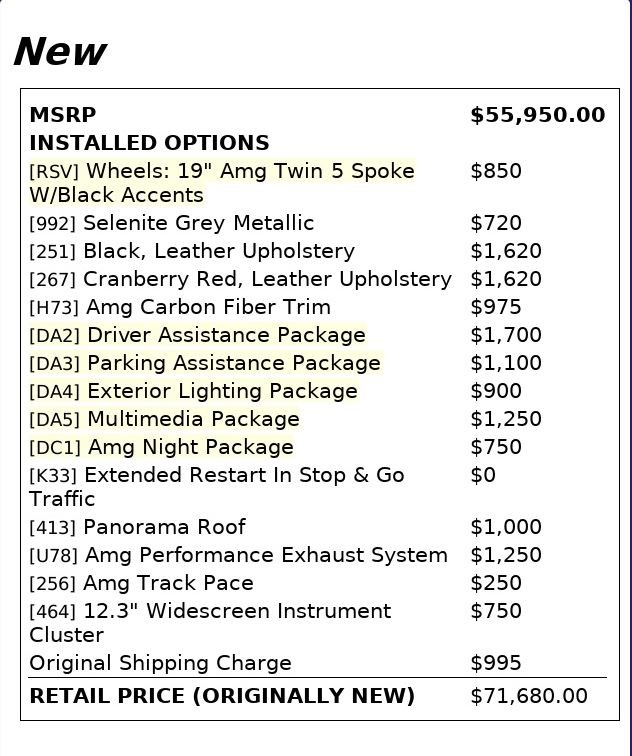This screenshot has width=632, height=756.
Task: Click the Exterior Lighting Package option
Action: click(193, 391)
